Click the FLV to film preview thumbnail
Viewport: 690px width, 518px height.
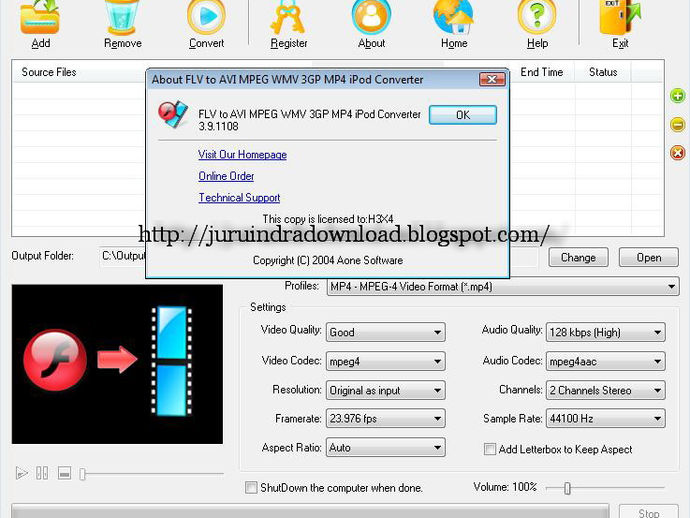click(x=117, y=364)
